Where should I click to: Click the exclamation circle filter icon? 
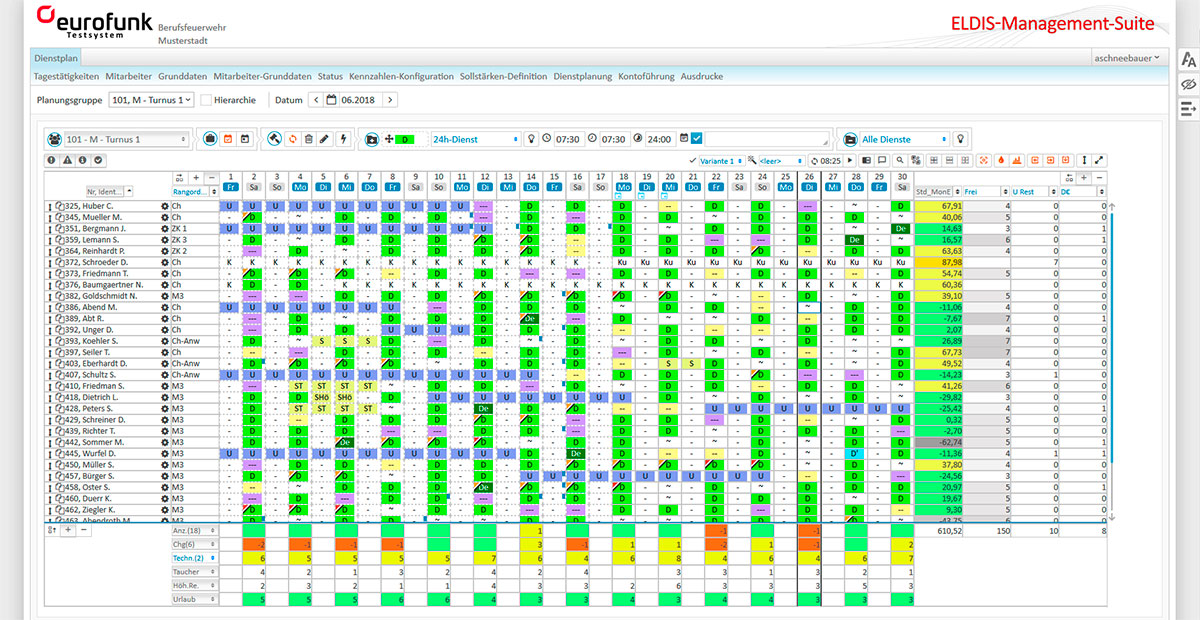51,160
